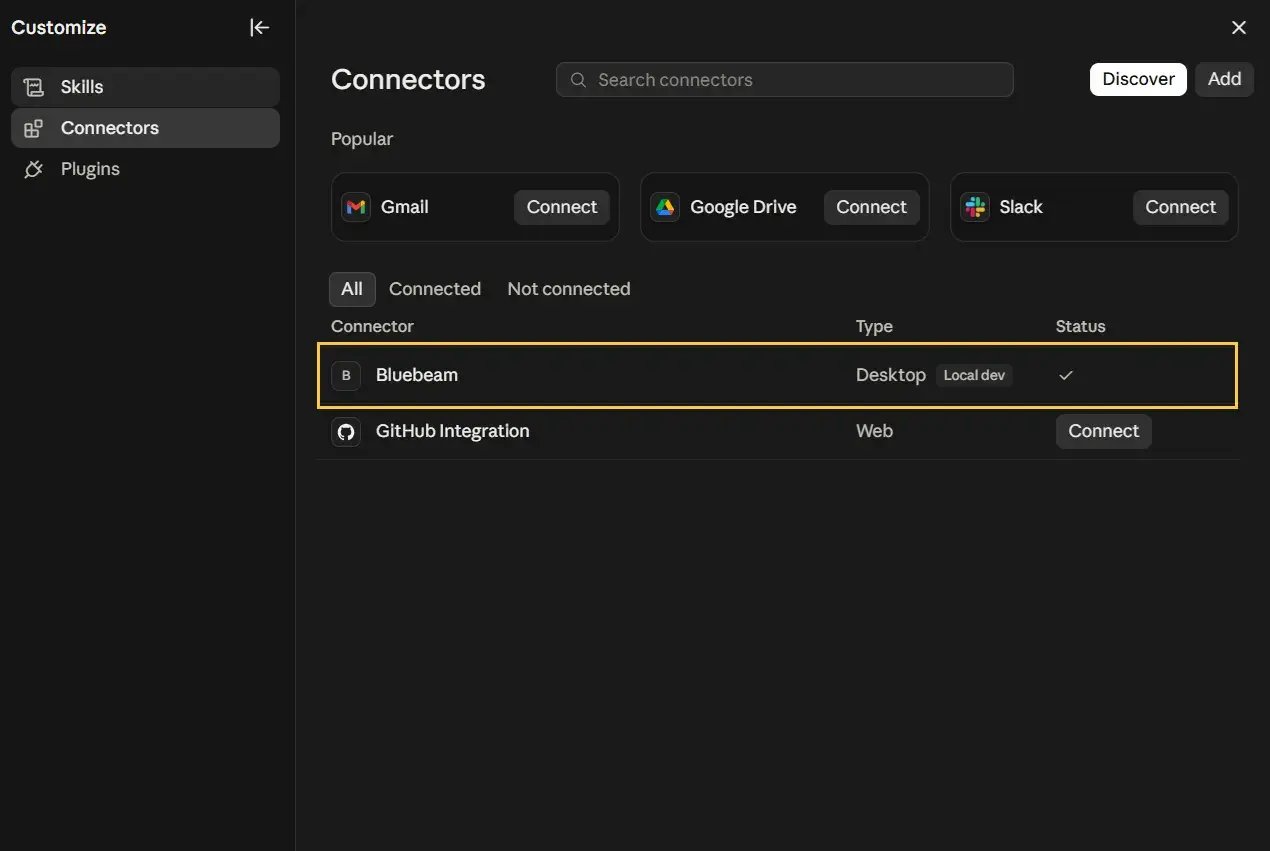Click the Discover button
The width and height of the screenshot is (1270, 851).
pos(1138,79)
